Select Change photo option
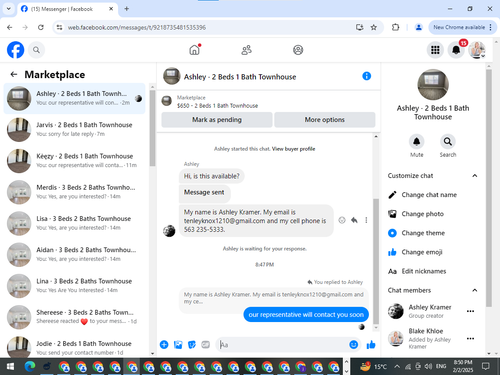 pyautogui.click(x=433, y=214)
